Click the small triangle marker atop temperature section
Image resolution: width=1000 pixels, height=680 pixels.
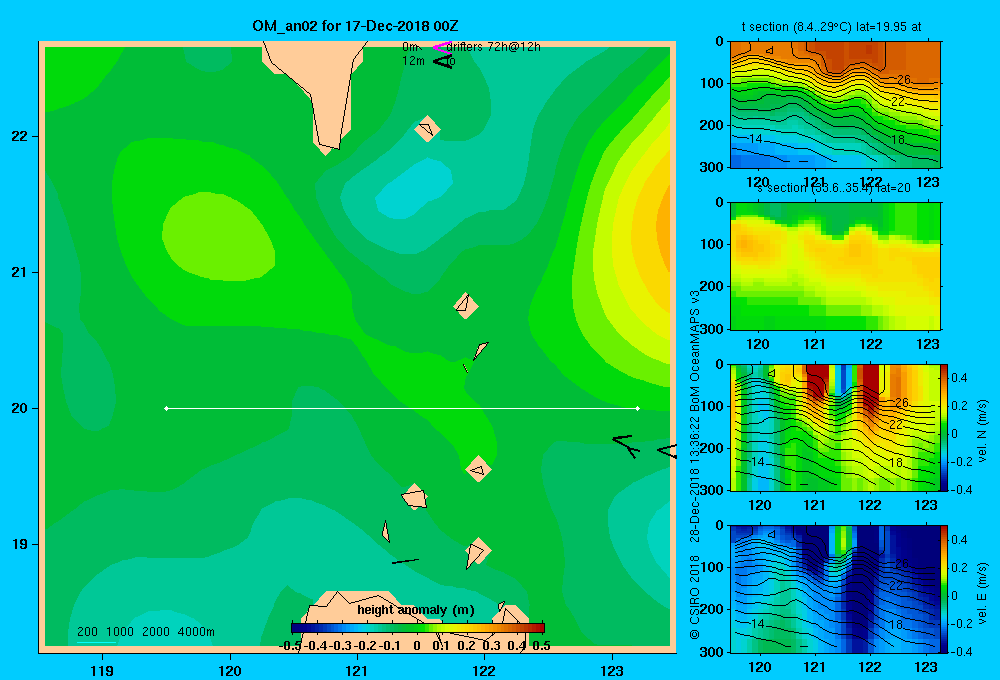tap(770, 50)
